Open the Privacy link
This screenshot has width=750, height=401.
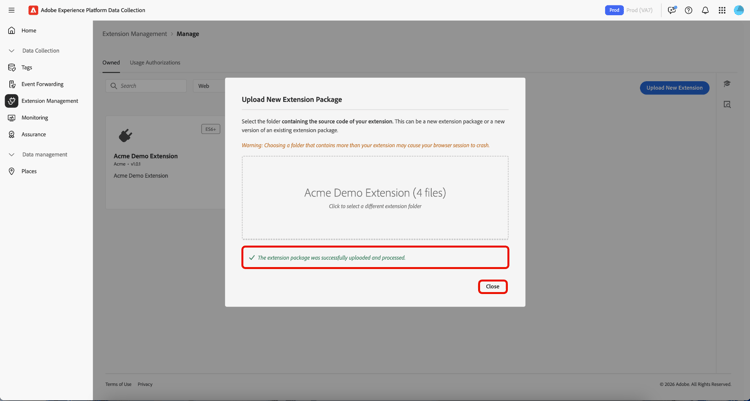pyautogui.click(x=145, y=384)
